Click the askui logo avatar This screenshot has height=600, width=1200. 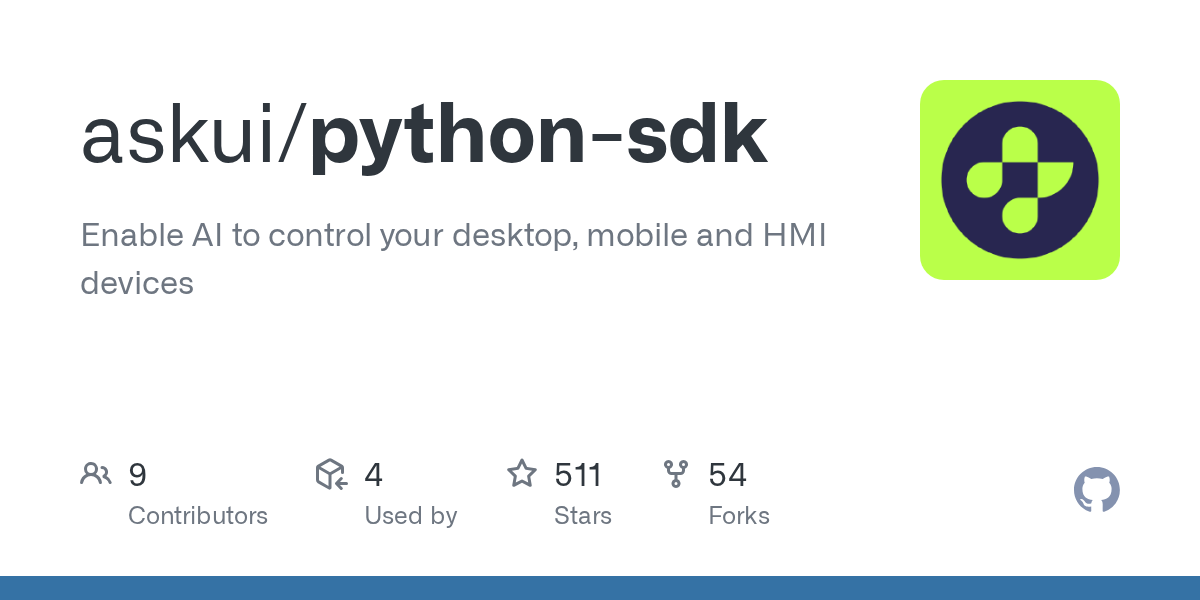(1019, 180)
